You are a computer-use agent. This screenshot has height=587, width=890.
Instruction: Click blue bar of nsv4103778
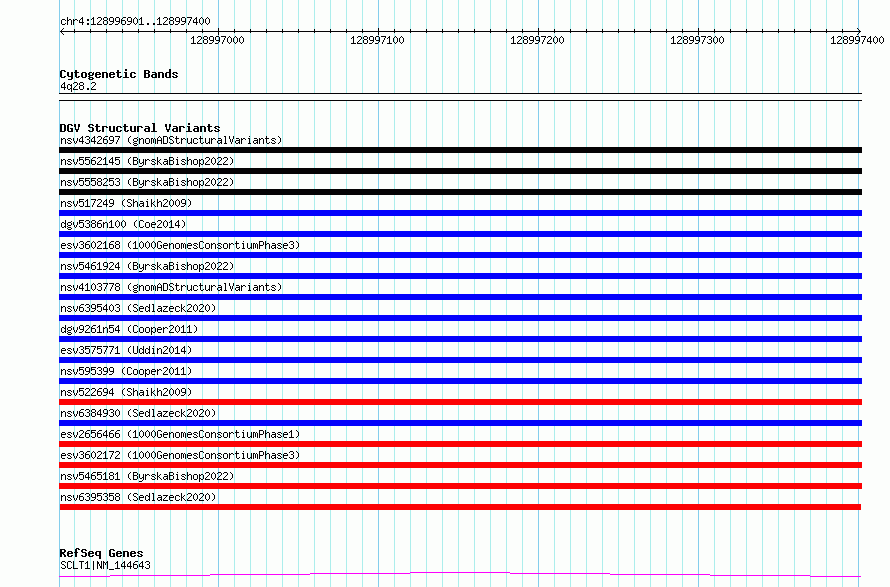[x=460, y=297]
